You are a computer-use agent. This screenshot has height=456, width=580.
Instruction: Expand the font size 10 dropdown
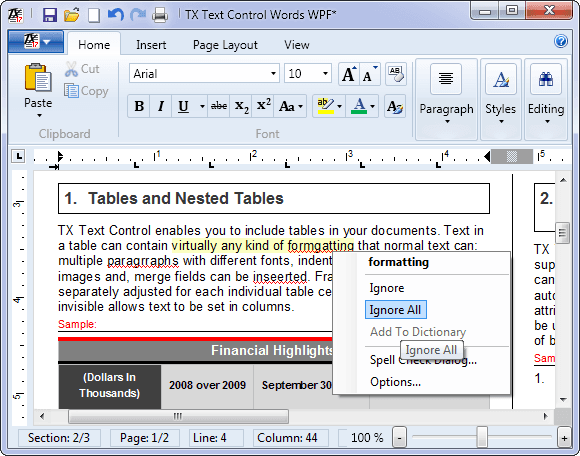coord(325,74)
